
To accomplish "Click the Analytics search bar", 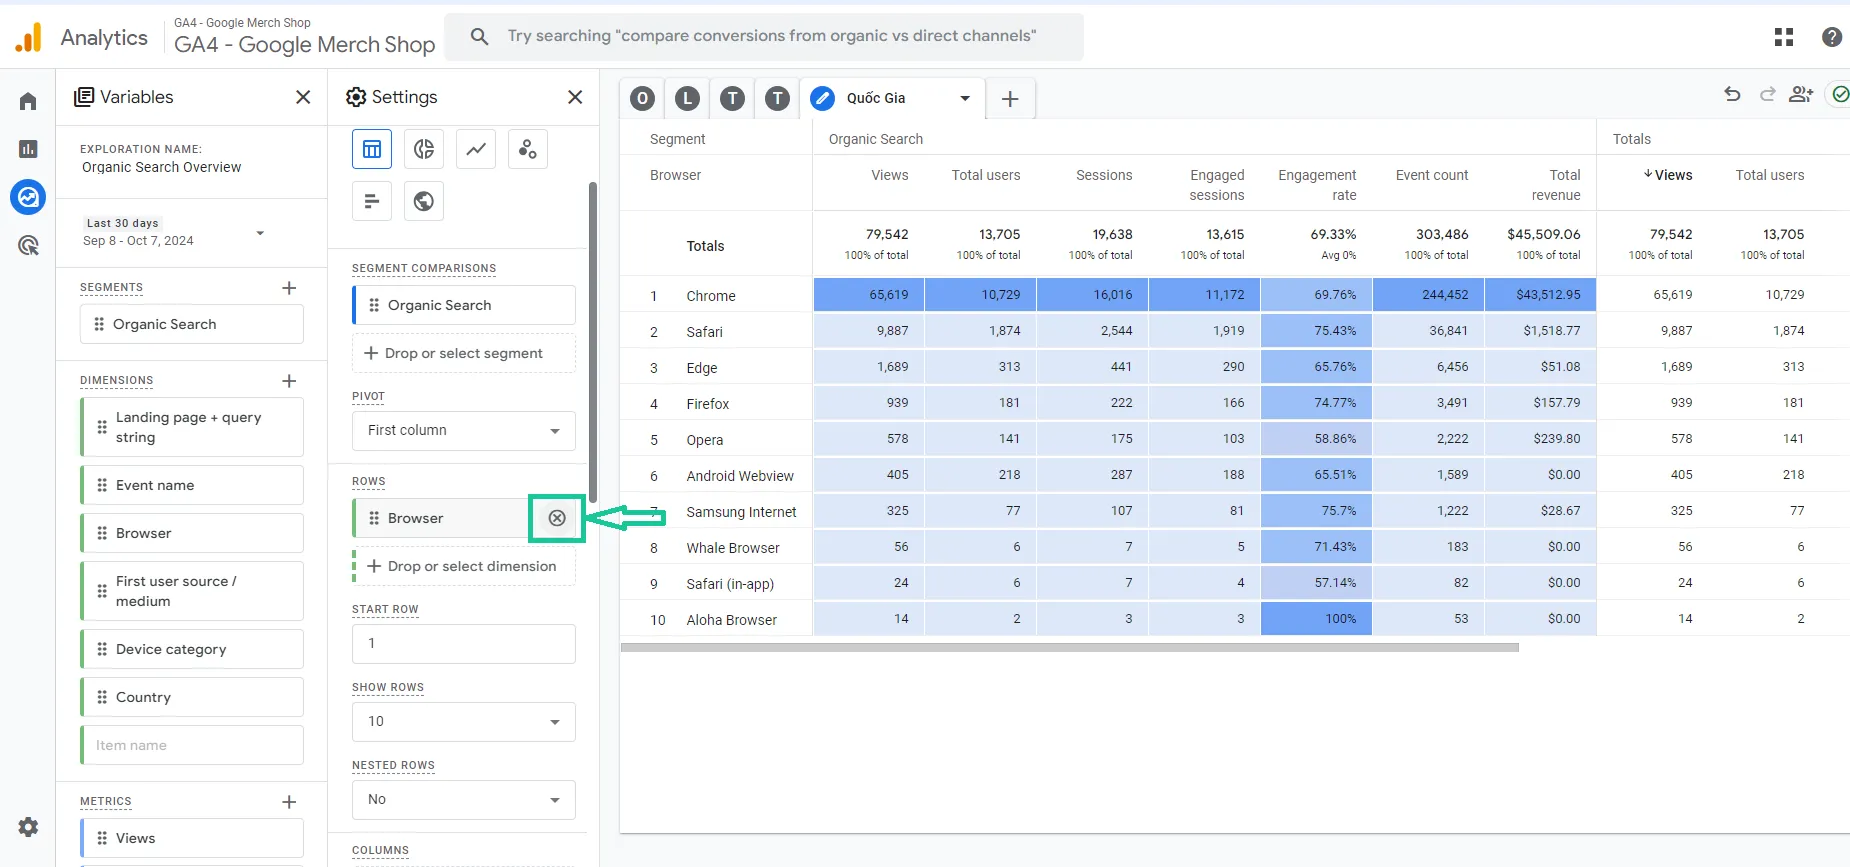I will (764, 36).
